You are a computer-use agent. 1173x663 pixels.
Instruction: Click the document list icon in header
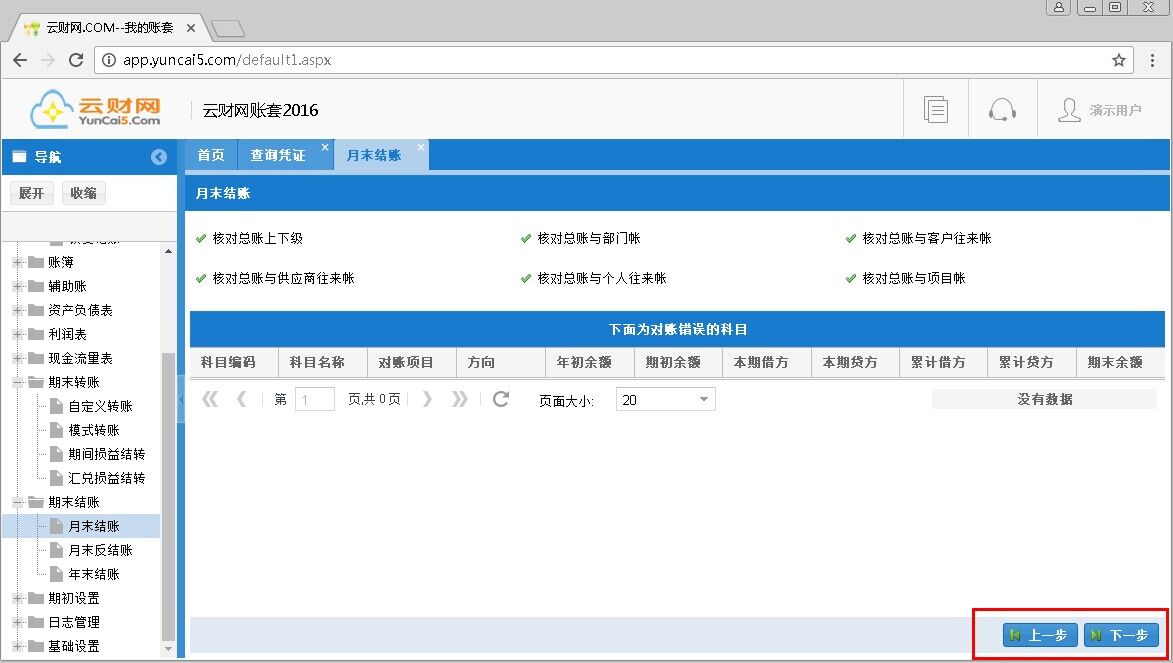pyautogui.click(x=936, y=110)
